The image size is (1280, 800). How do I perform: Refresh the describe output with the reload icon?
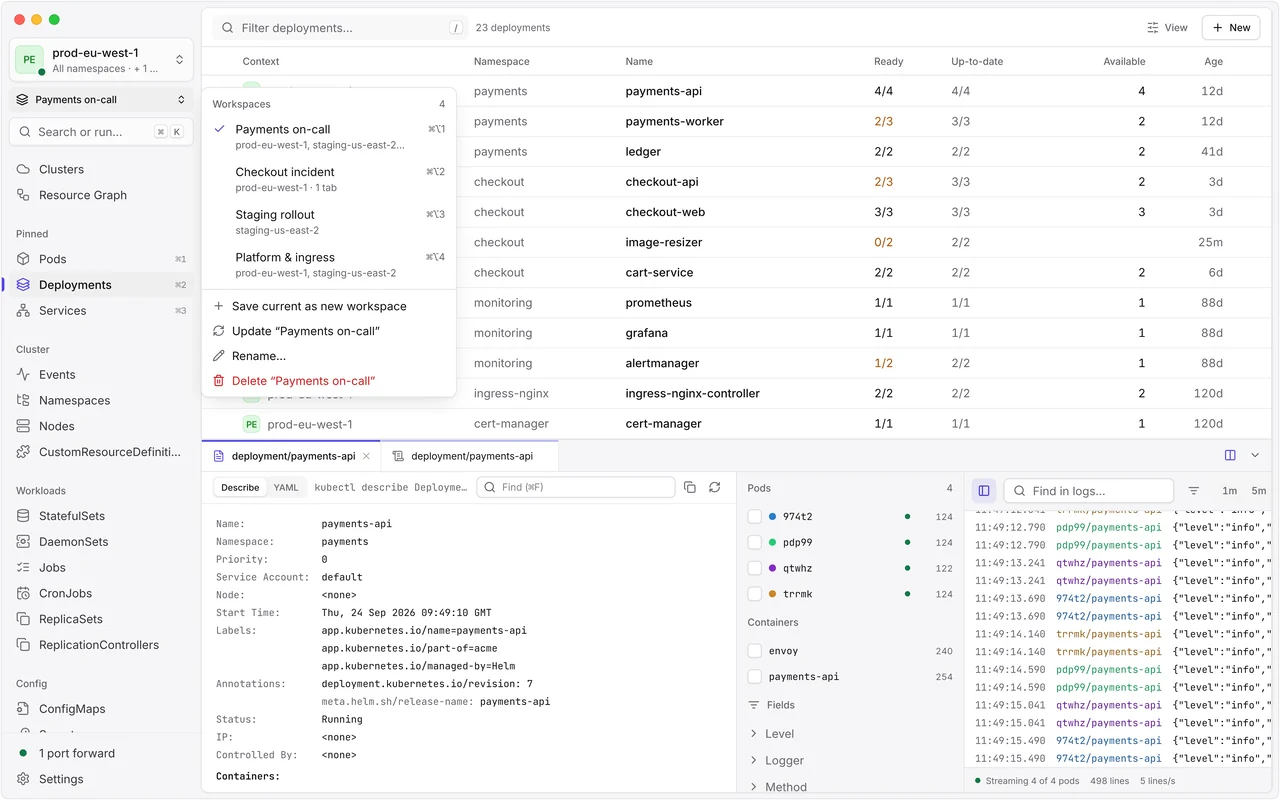714,487
